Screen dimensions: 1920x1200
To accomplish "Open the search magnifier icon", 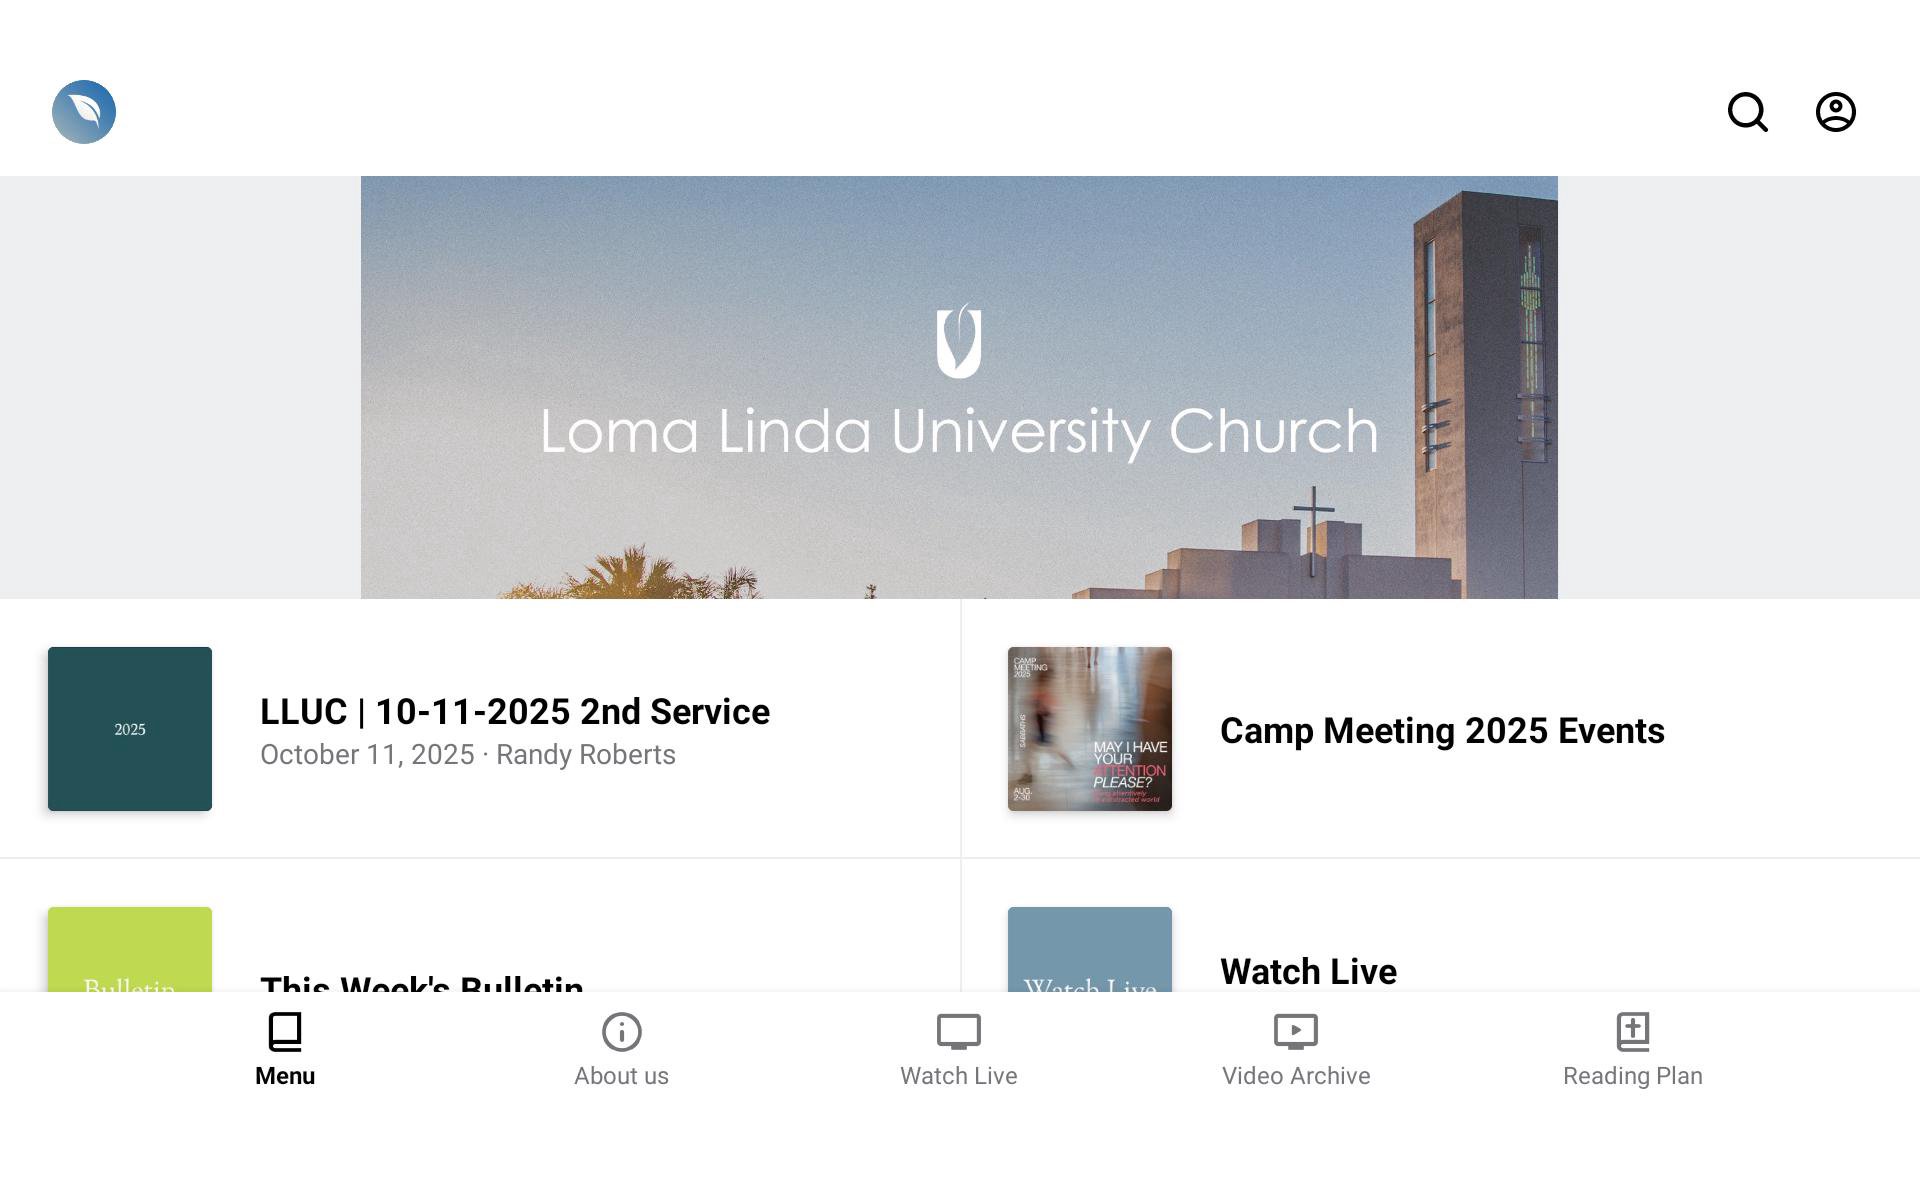I will 1747,112.
